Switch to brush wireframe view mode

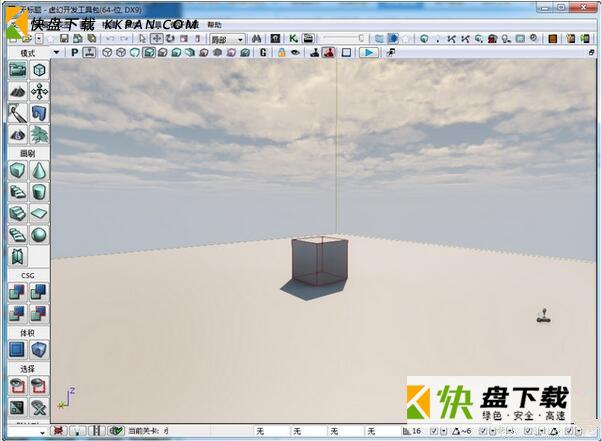107,52
